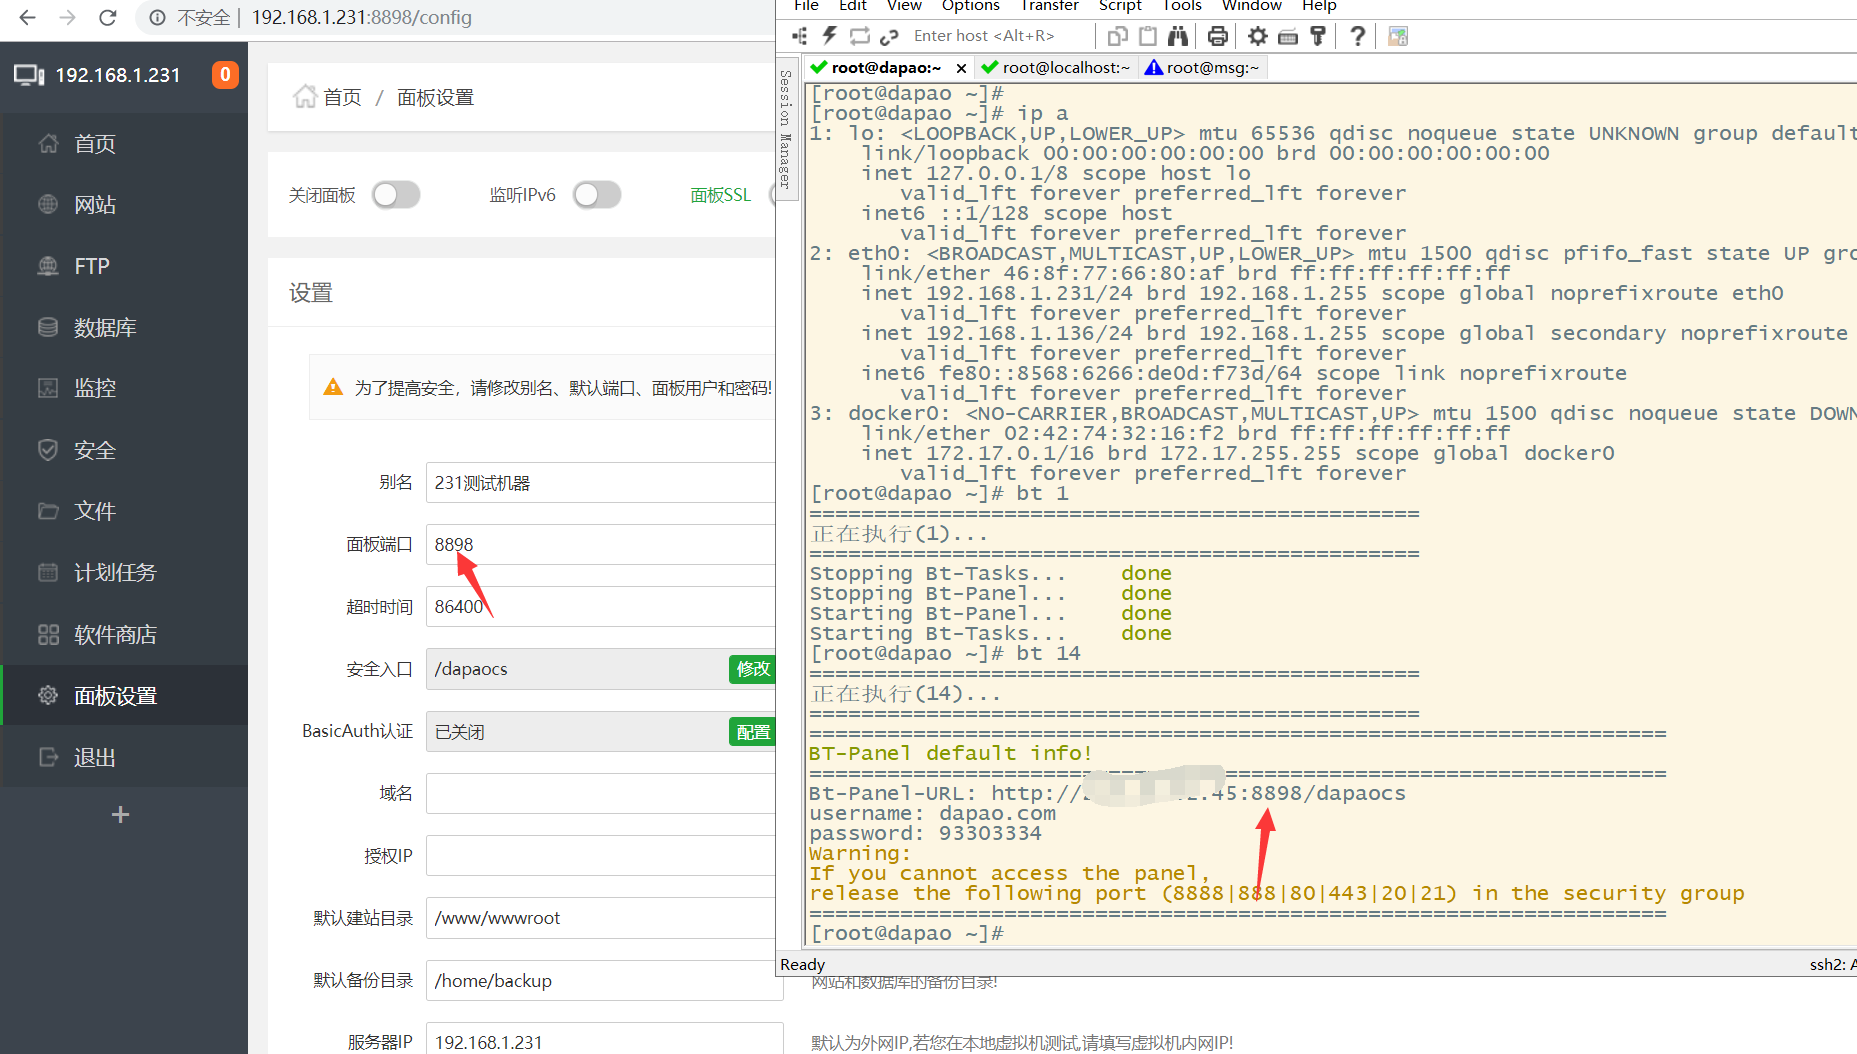The width and height of the screenshot is (1857, 1054).
Task: Click Find binoculars icon in SecureCRT
Action: (1178, 36)
